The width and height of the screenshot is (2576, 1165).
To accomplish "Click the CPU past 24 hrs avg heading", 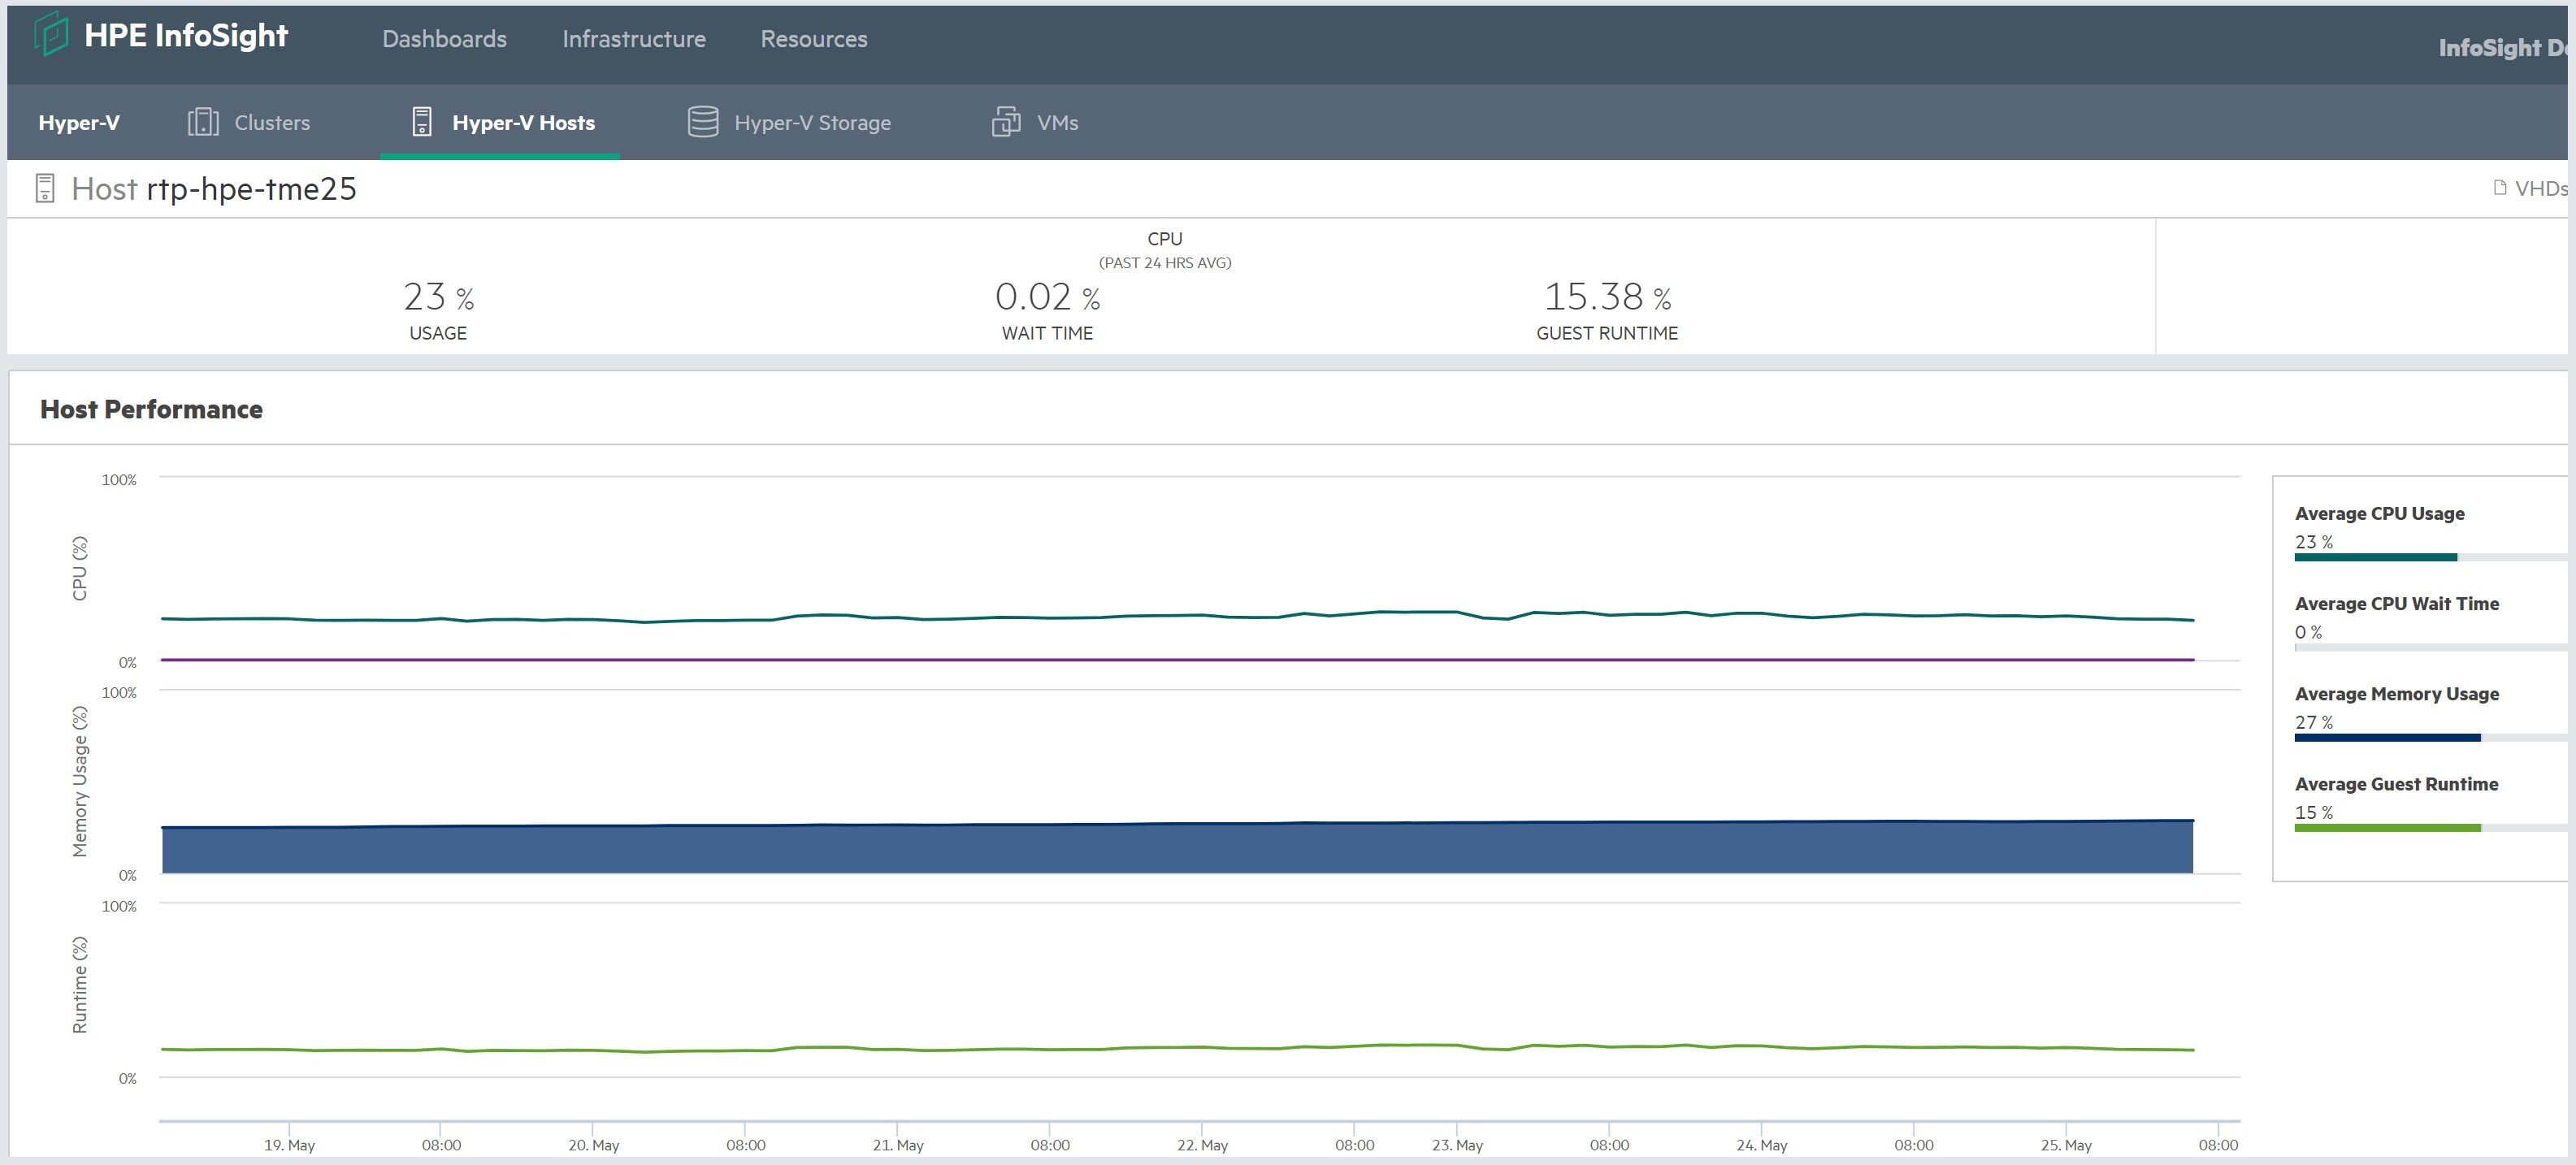I will pyautogui.click(x=1165, y=250).
